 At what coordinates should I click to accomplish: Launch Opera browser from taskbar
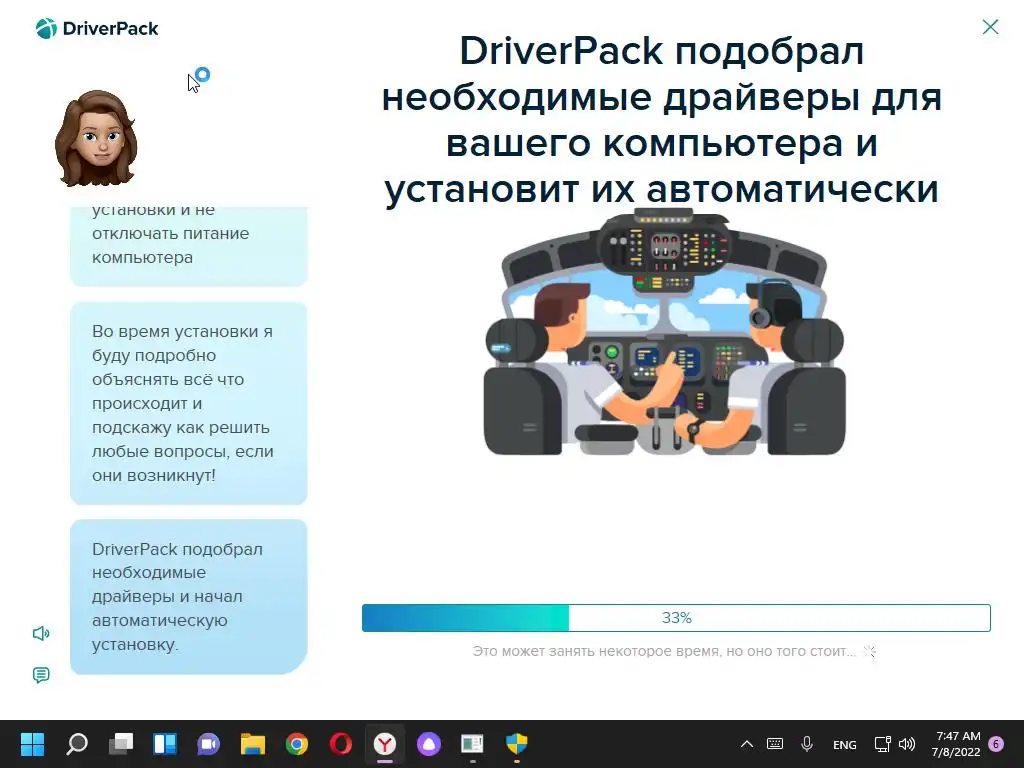[341, 744]
